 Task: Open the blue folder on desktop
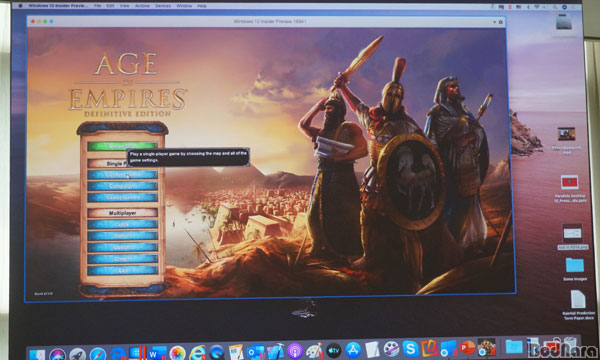coord(574,265)
